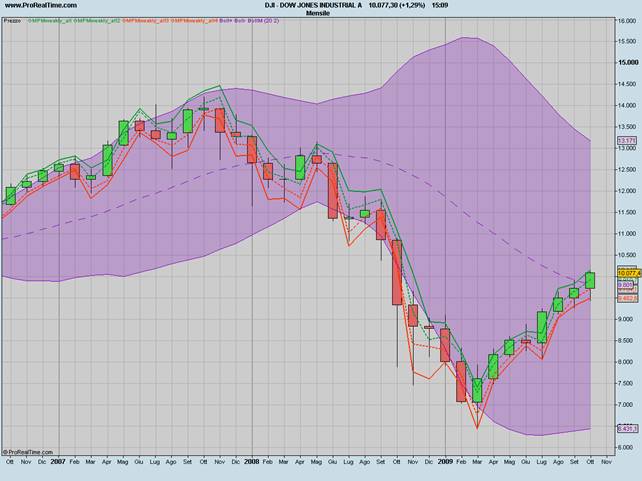The width and height of the screenshot is (642, 481).
Task: Select the 'Mensile' timeframe label
Action: click(x=318, y=13)
